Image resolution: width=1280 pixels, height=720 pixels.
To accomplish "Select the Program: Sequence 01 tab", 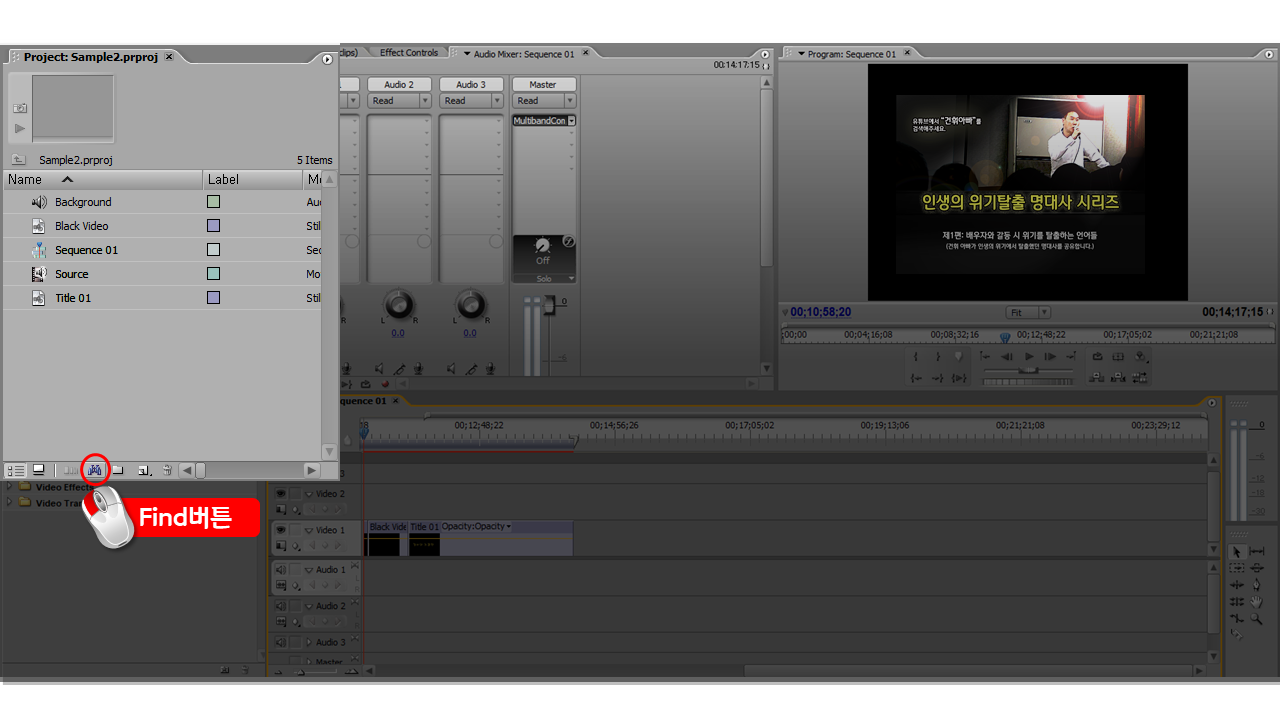I will point(851,54).
